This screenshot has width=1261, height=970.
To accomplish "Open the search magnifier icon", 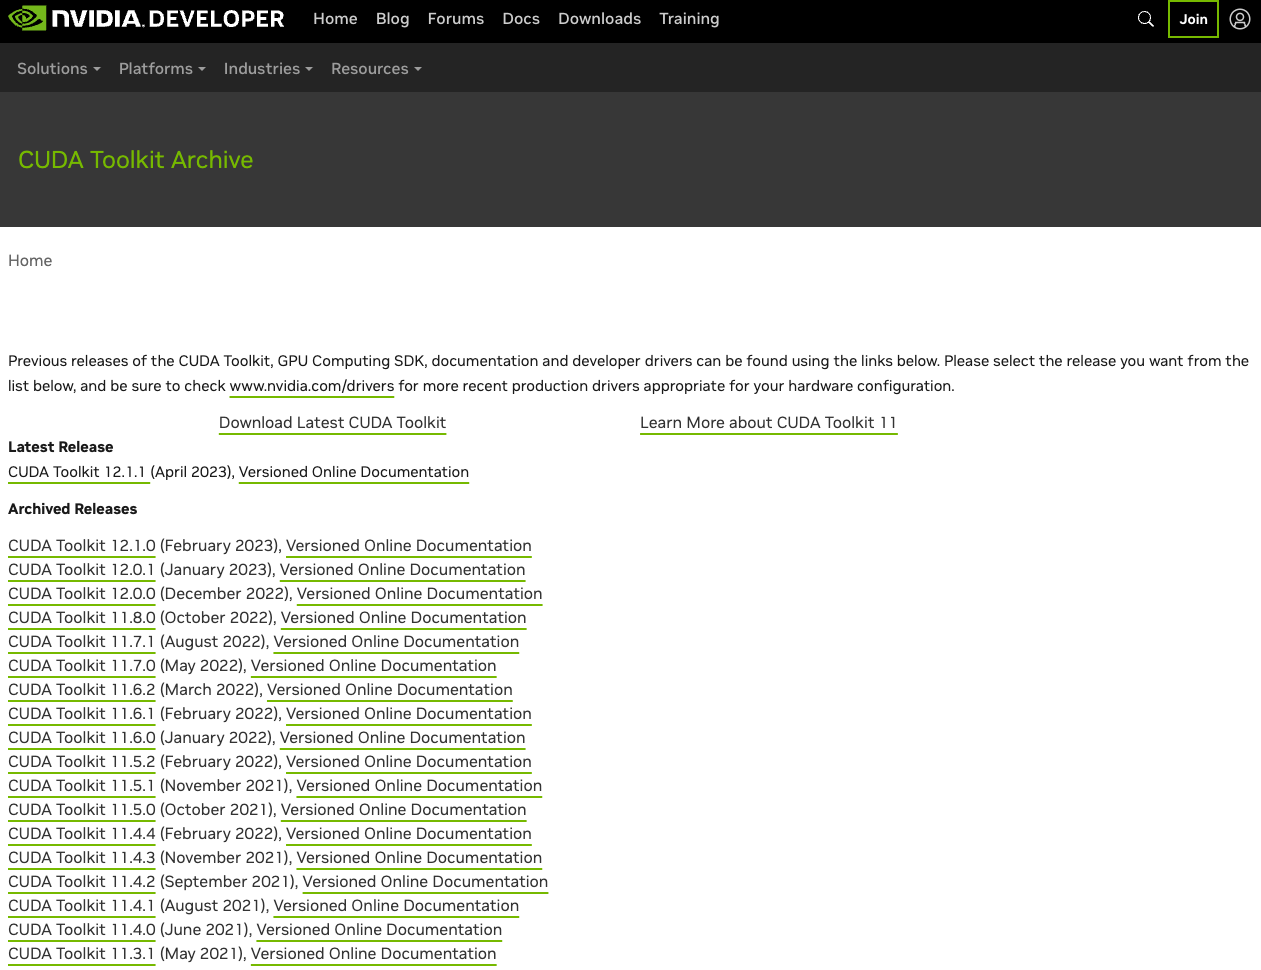I will point(1146,19).
